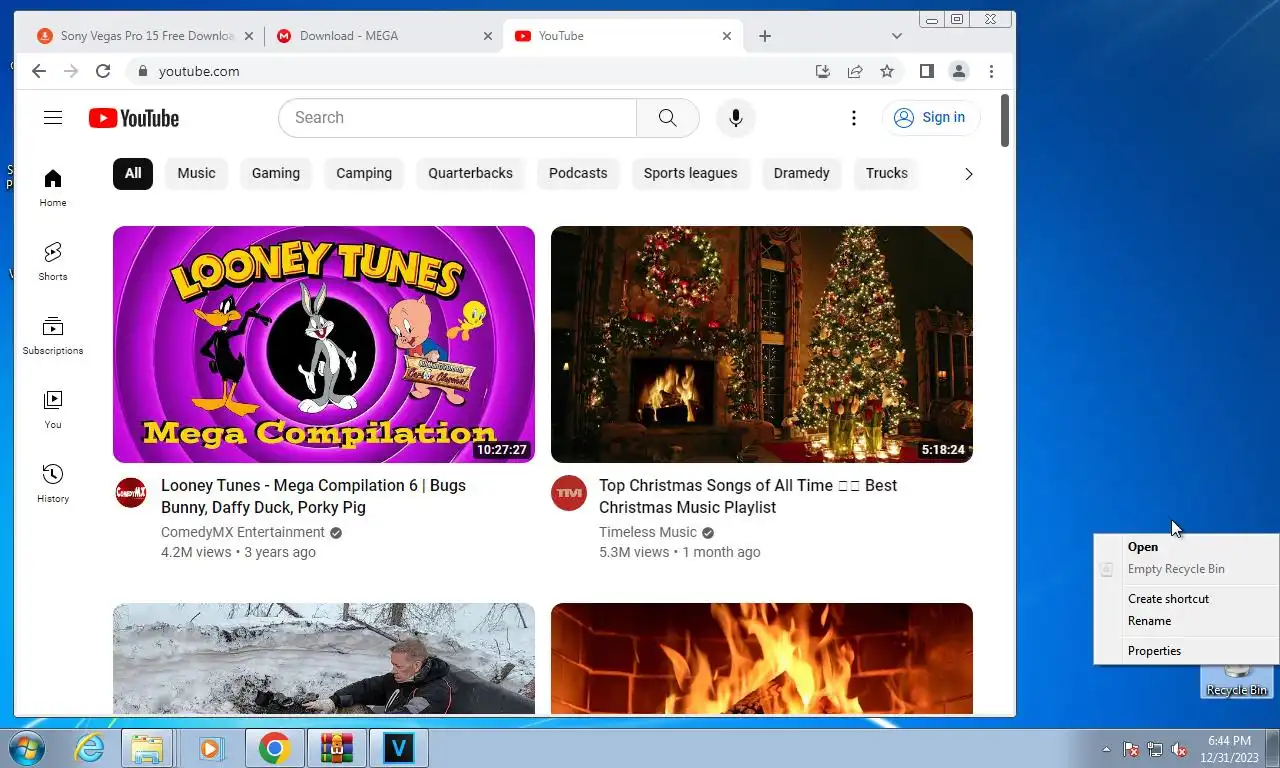Viewport: 1280px width, 768px height.
Task: Select the Dramedy filter chip
Action: 802,173
